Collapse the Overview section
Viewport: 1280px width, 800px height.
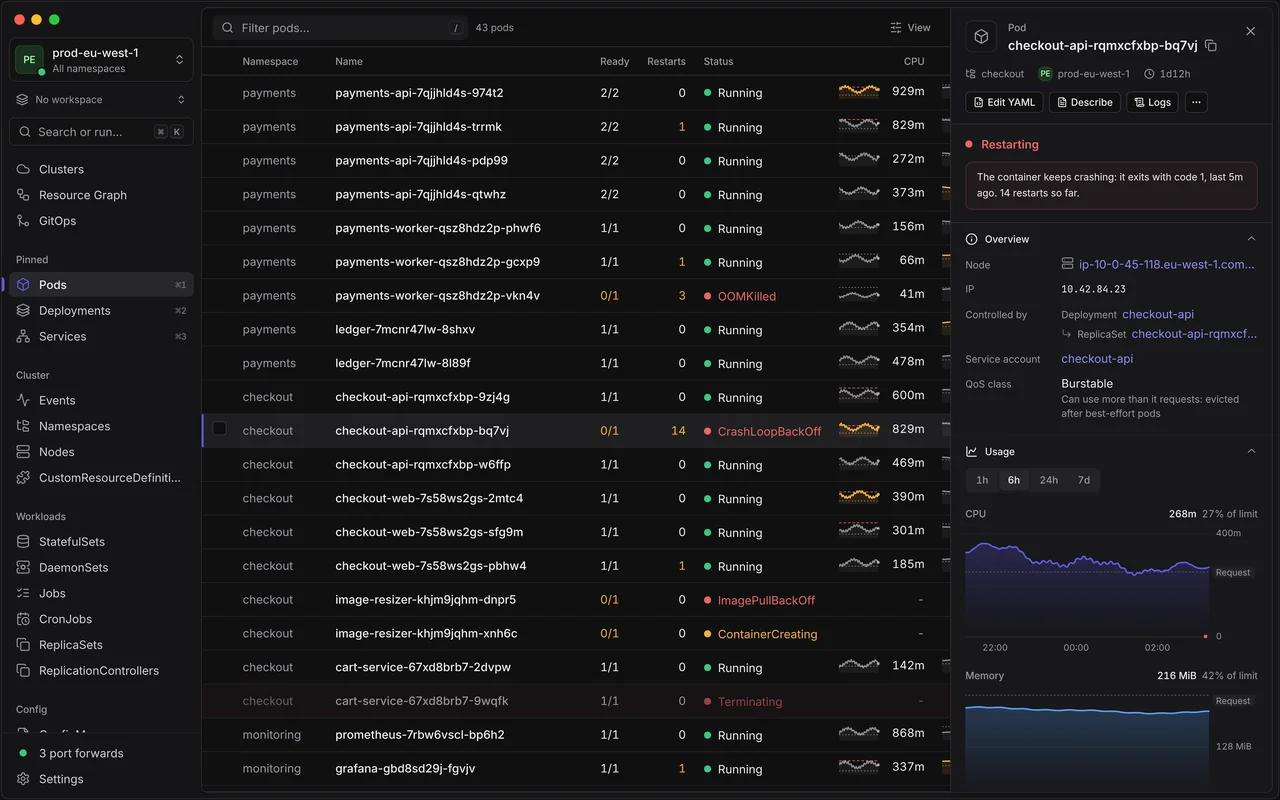tap(1251, 239)
